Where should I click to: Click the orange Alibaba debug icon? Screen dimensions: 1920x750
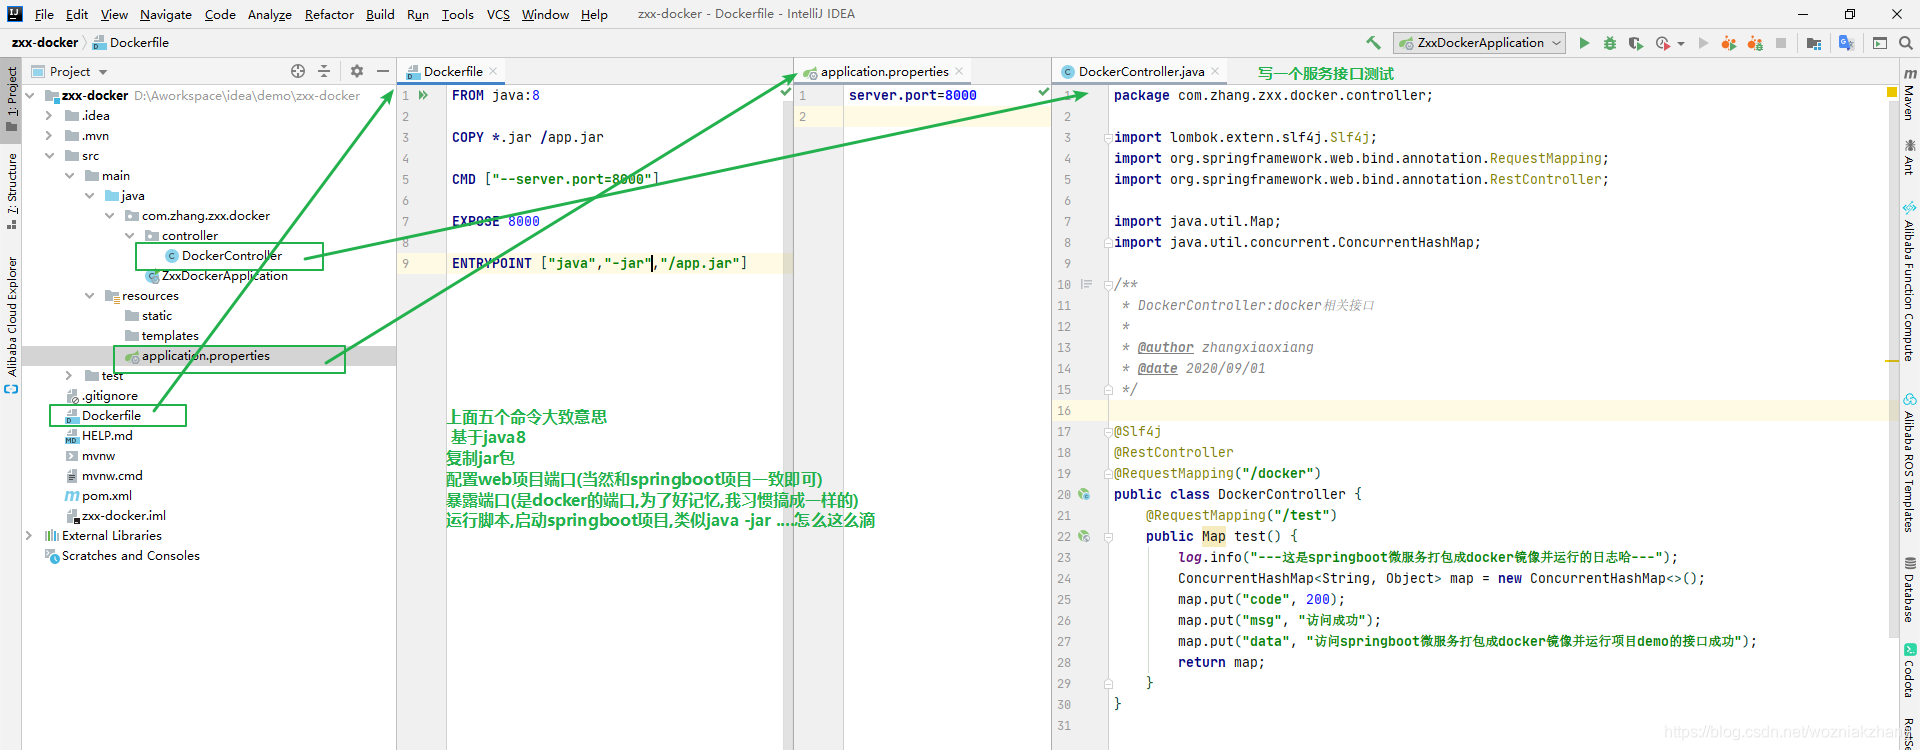(1755, 43)
